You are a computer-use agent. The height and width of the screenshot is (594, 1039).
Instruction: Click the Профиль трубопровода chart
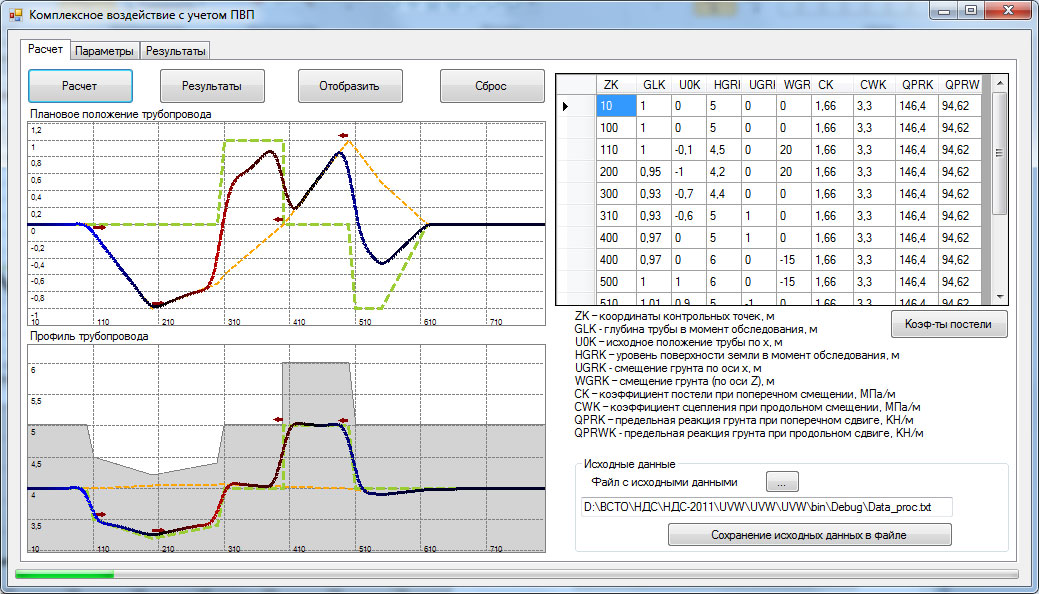pos(286,448)
